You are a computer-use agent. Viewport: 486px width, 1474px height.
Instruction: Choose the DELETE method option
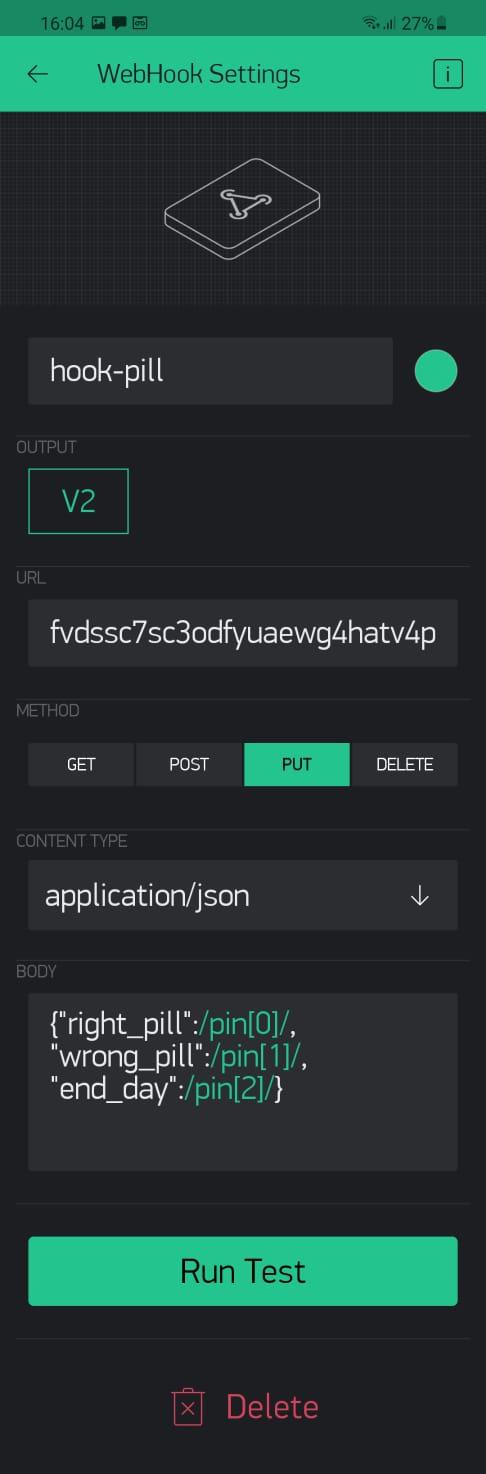pyautogui.click(x=405, y=764)
